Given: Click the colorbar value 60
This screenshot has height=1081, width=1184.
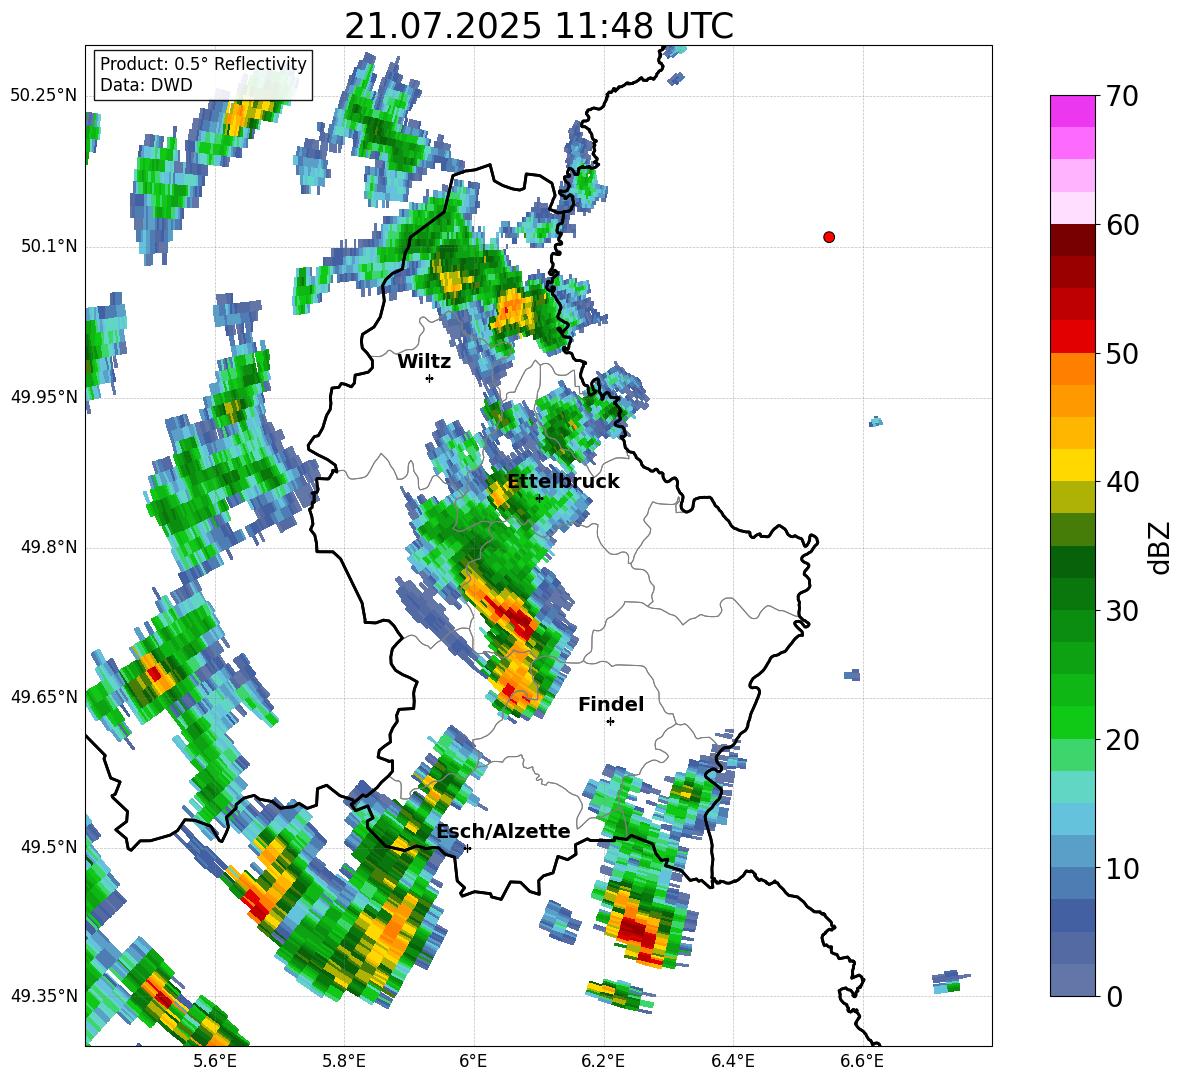Looking at the screenshot, I should click(1121, 224).
